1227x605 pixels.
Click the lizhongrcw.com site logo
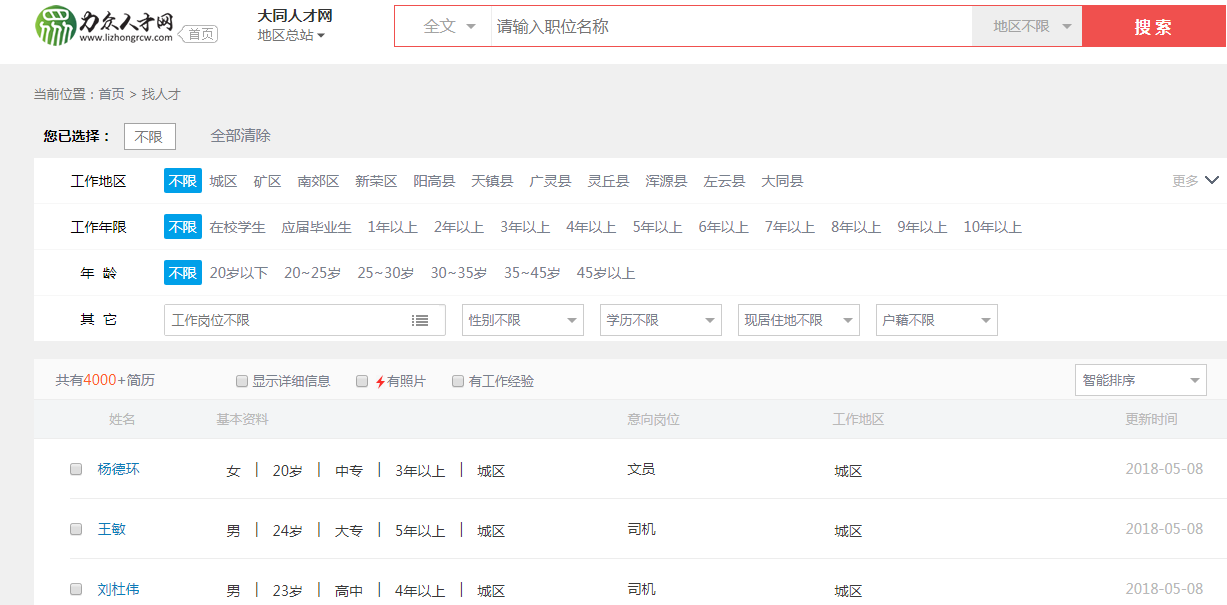[x=105, y=25]
